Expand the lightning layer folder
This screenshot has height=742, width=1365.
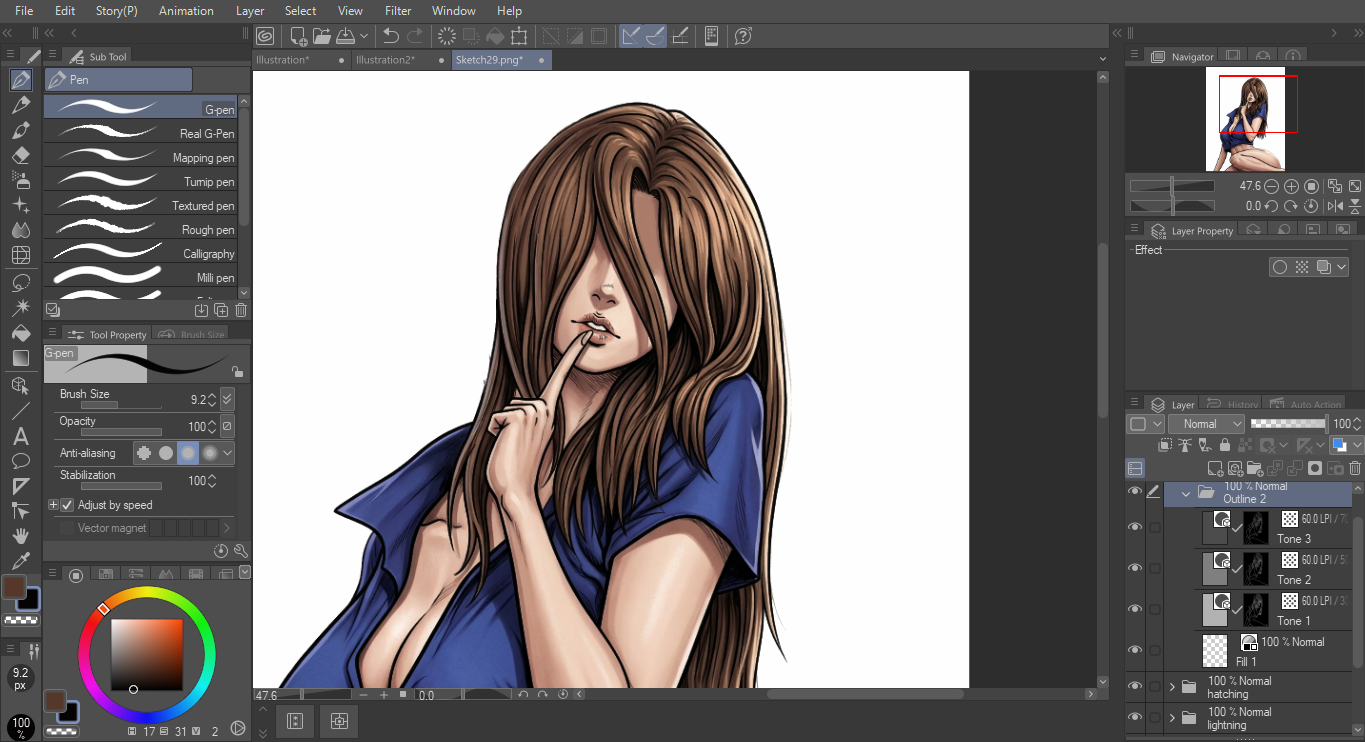(x=1172, y=718)
